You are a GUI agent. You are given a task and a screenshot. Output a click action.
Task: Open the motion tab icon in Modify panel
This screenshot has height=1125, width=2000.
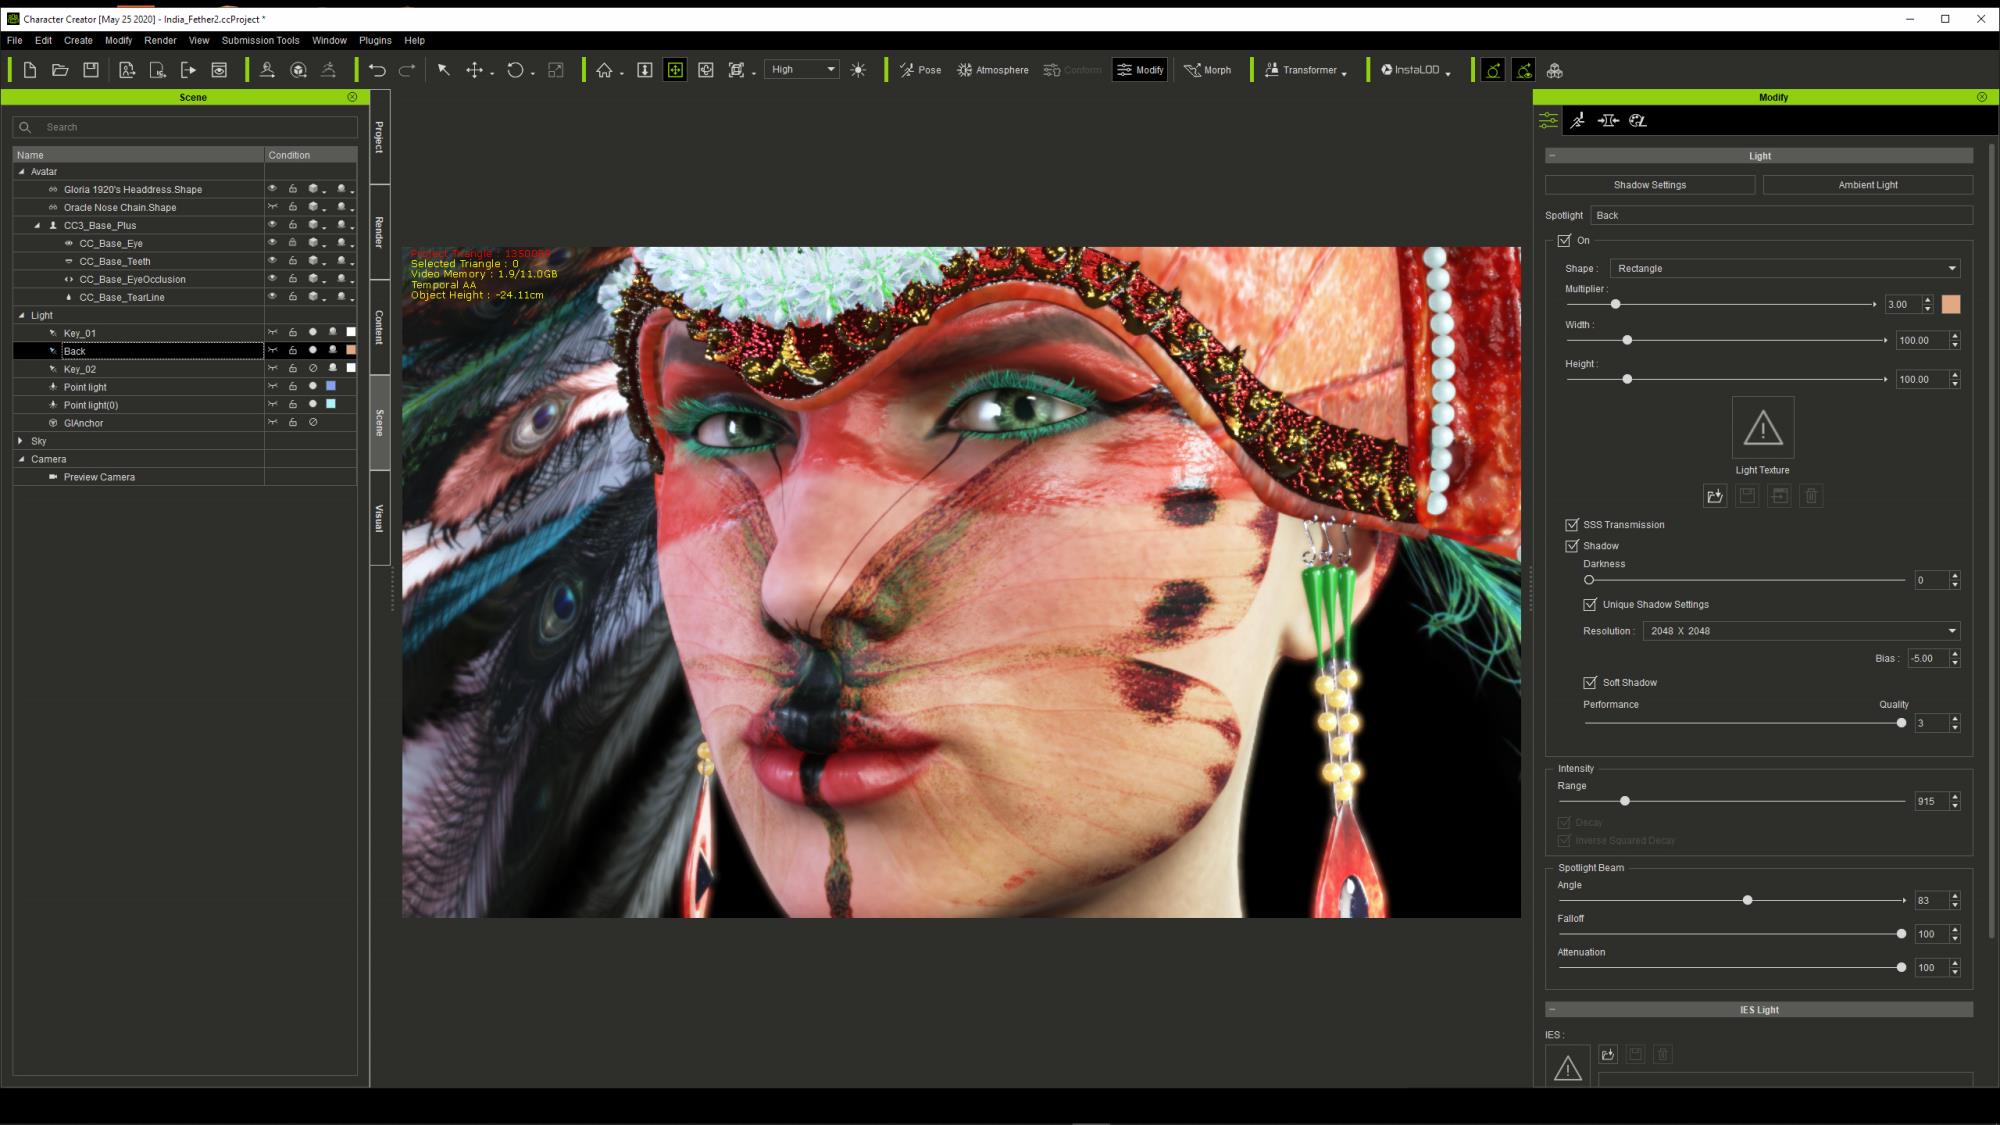[1578, 121]
